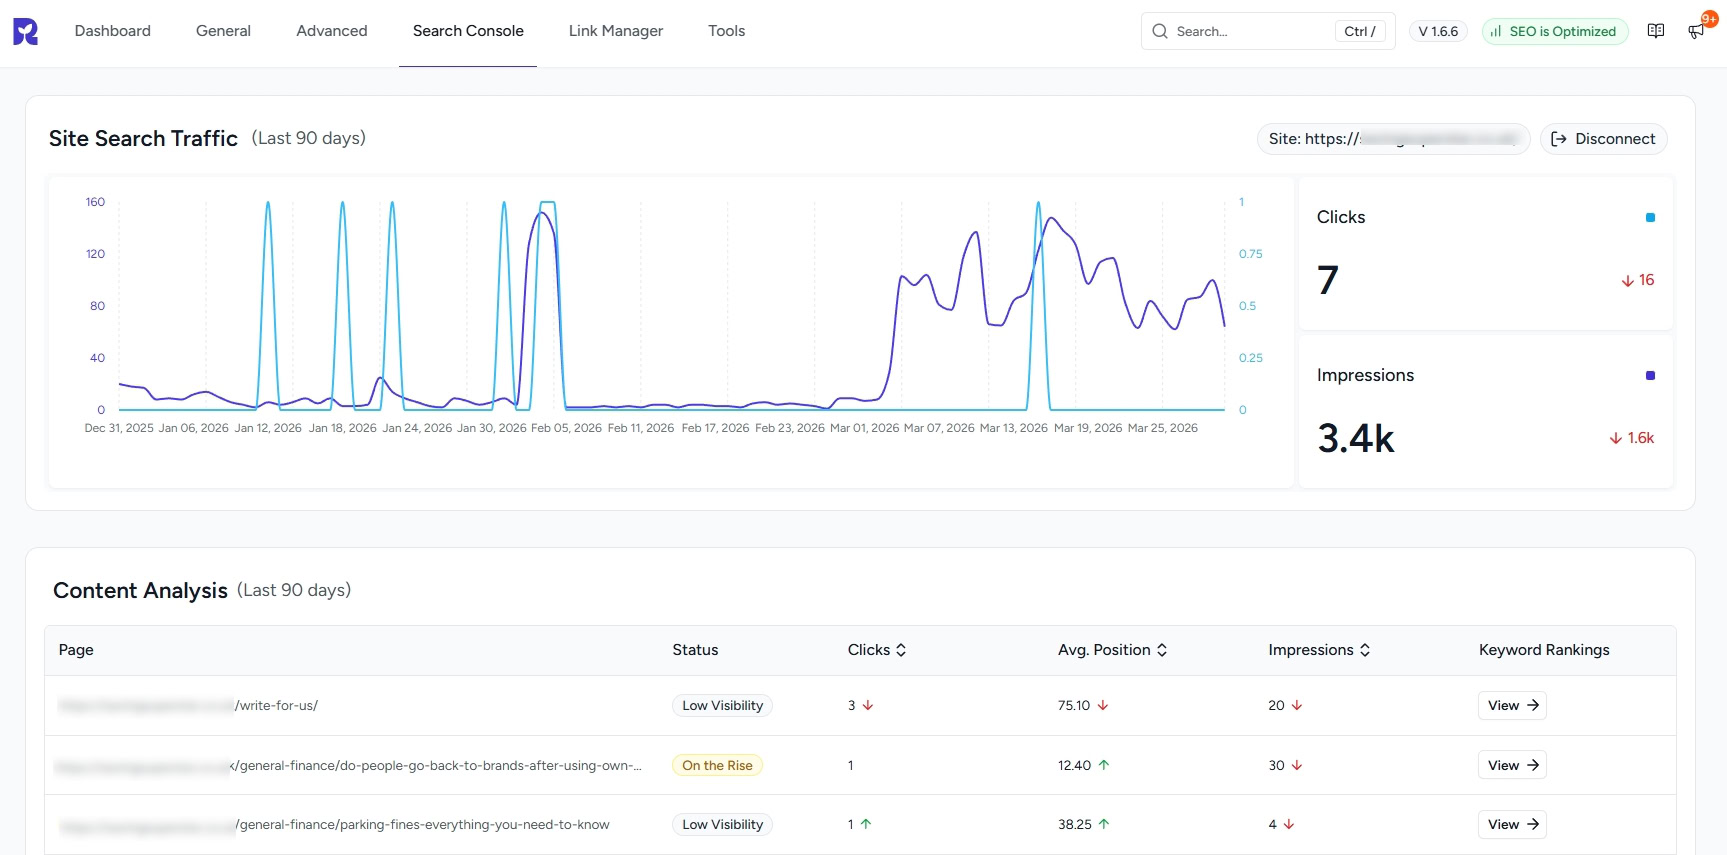Sort the table by Clicks column
The image size is (1727, 855).
[x=877, y=650]
